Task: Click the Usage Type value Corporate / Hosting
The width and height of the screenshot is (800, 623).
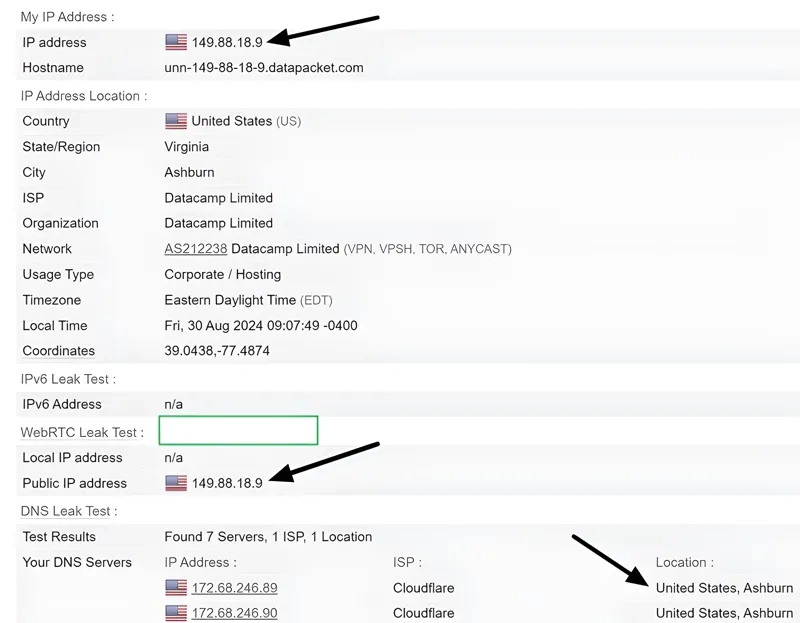Action: pos(222,275)
